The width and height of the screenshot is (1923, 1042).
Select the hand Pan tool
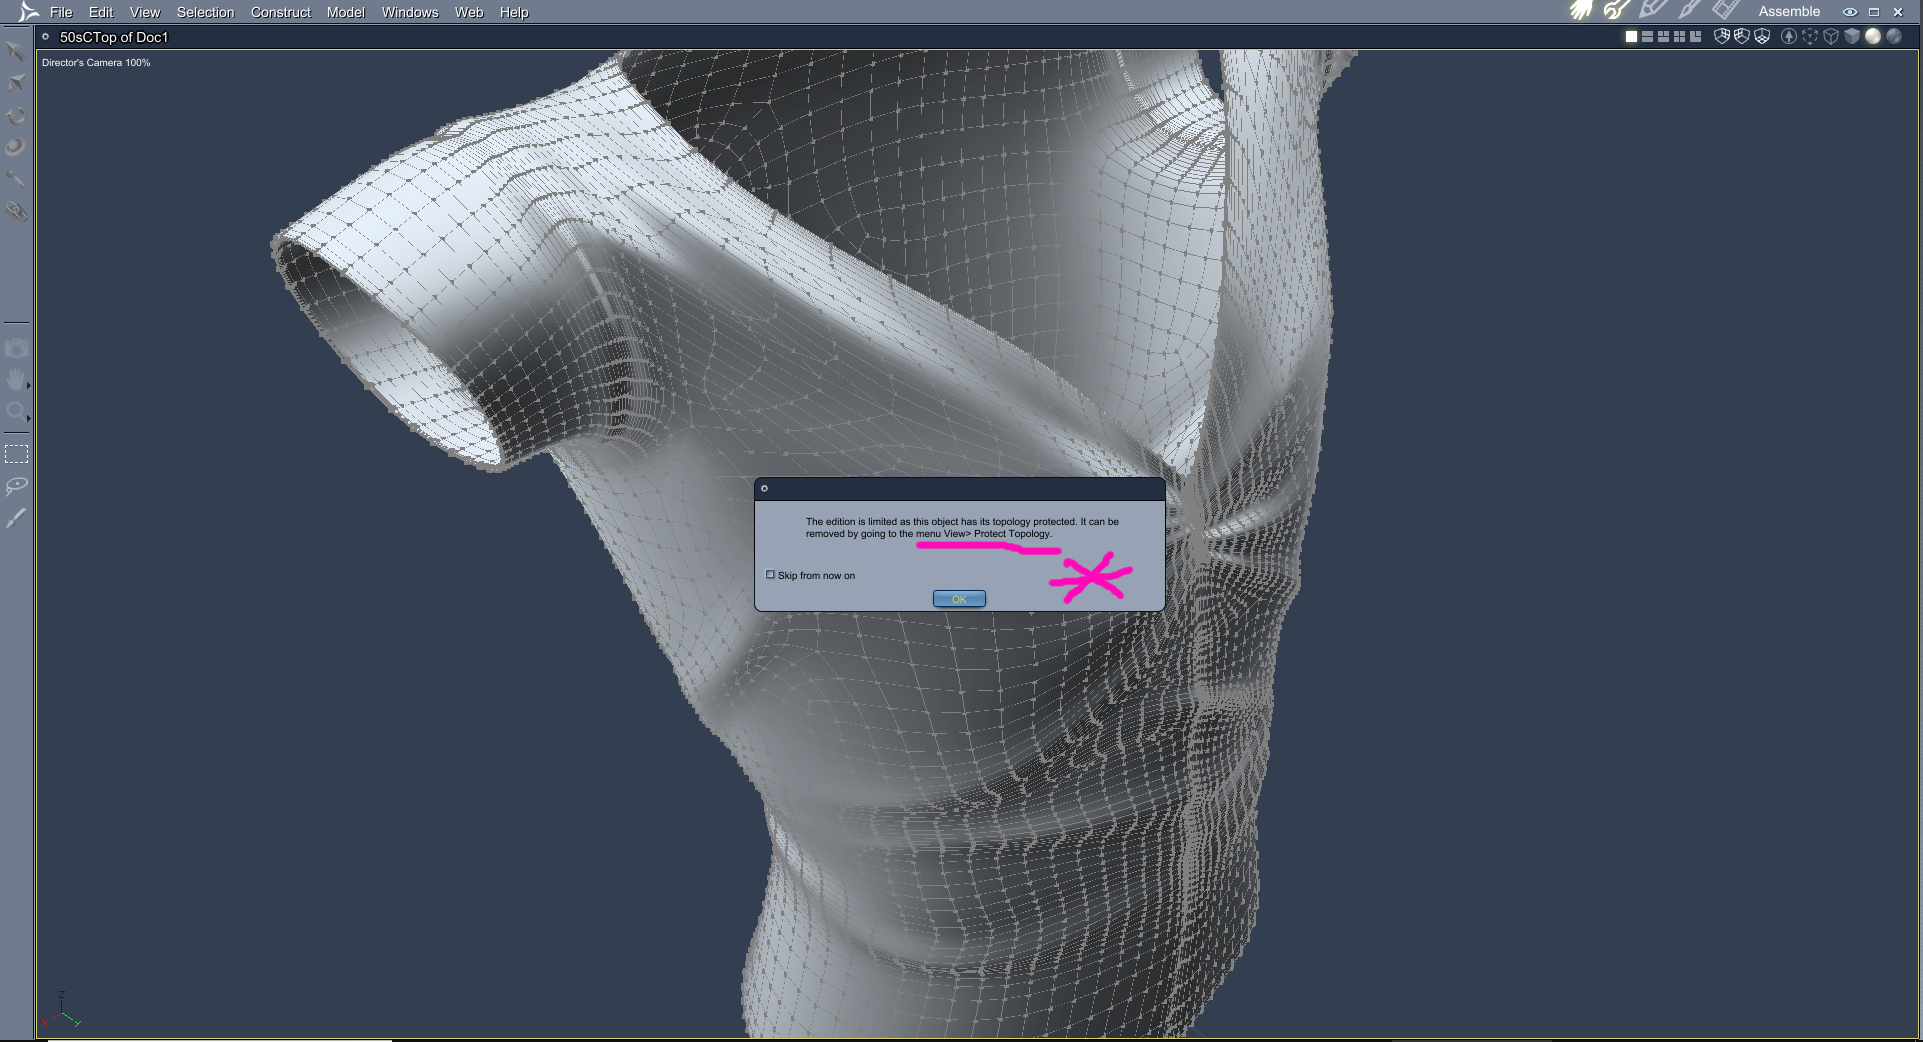pyautogui.click(x=15, y=380)
